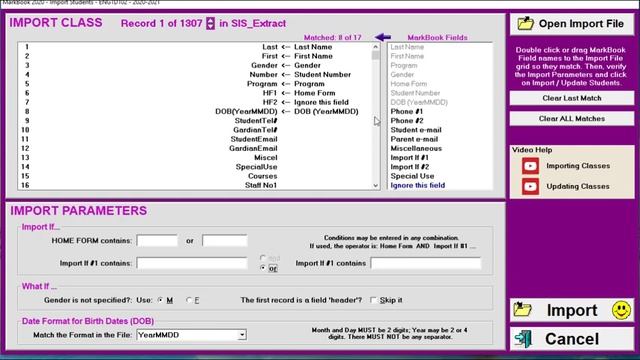Click the second HOME FORM field after 'or'
The width and height of the screenshot is (640, 360).
tap(225, 241)
